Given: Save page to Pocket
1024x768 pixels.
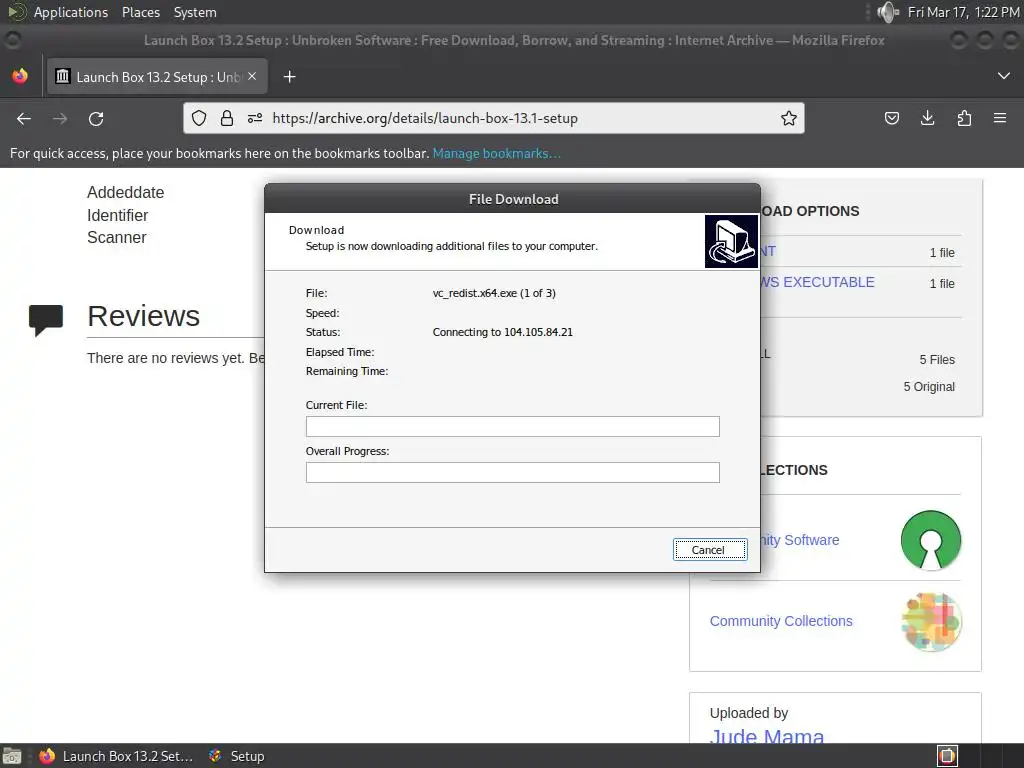Looking at the screenshot, I should [891, 118].
